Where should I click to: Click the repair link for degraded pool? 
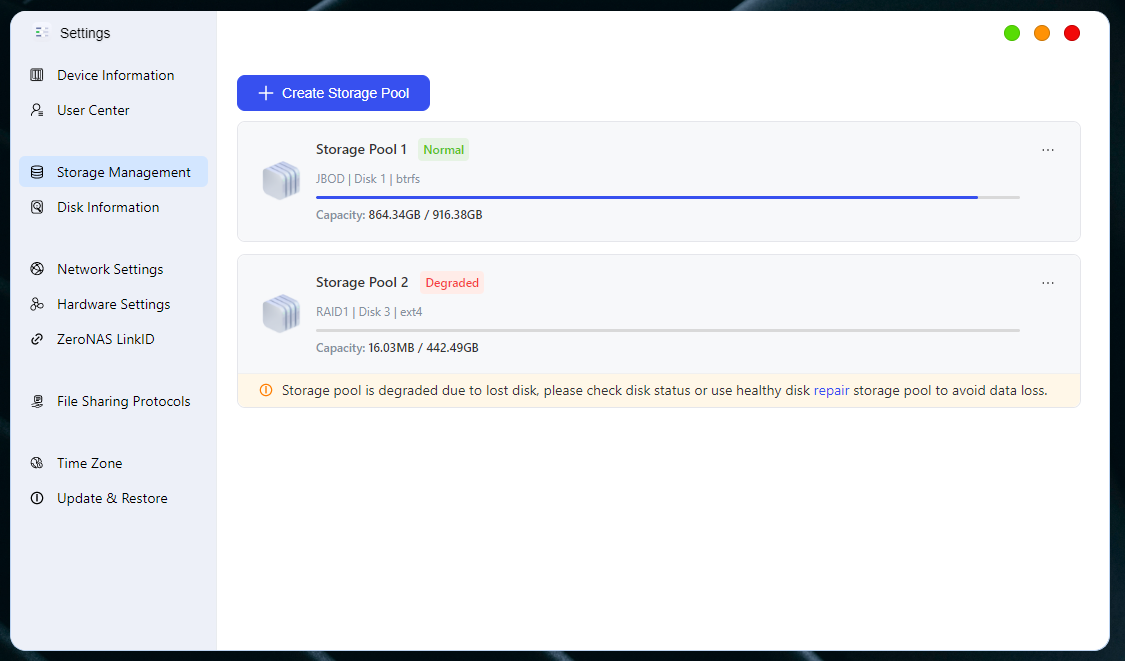click(x=832, y=390)
